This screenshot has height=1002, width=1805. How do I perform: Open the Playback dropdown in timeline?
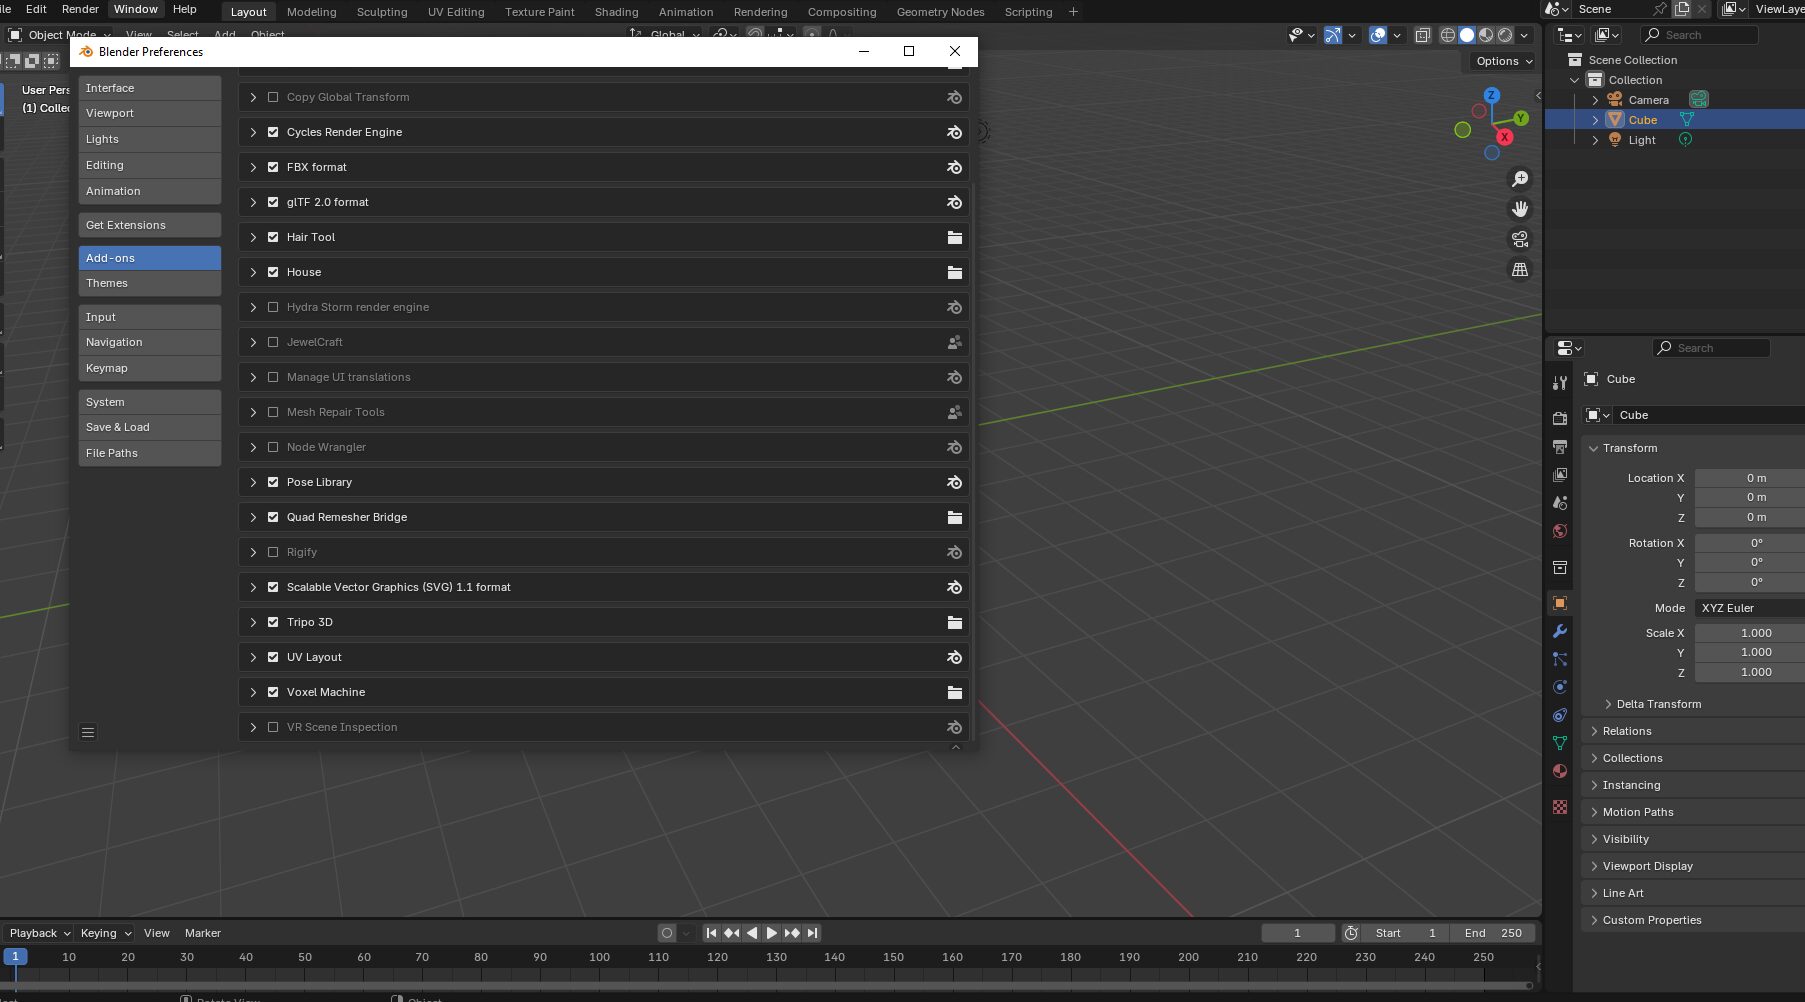(40, 933)
